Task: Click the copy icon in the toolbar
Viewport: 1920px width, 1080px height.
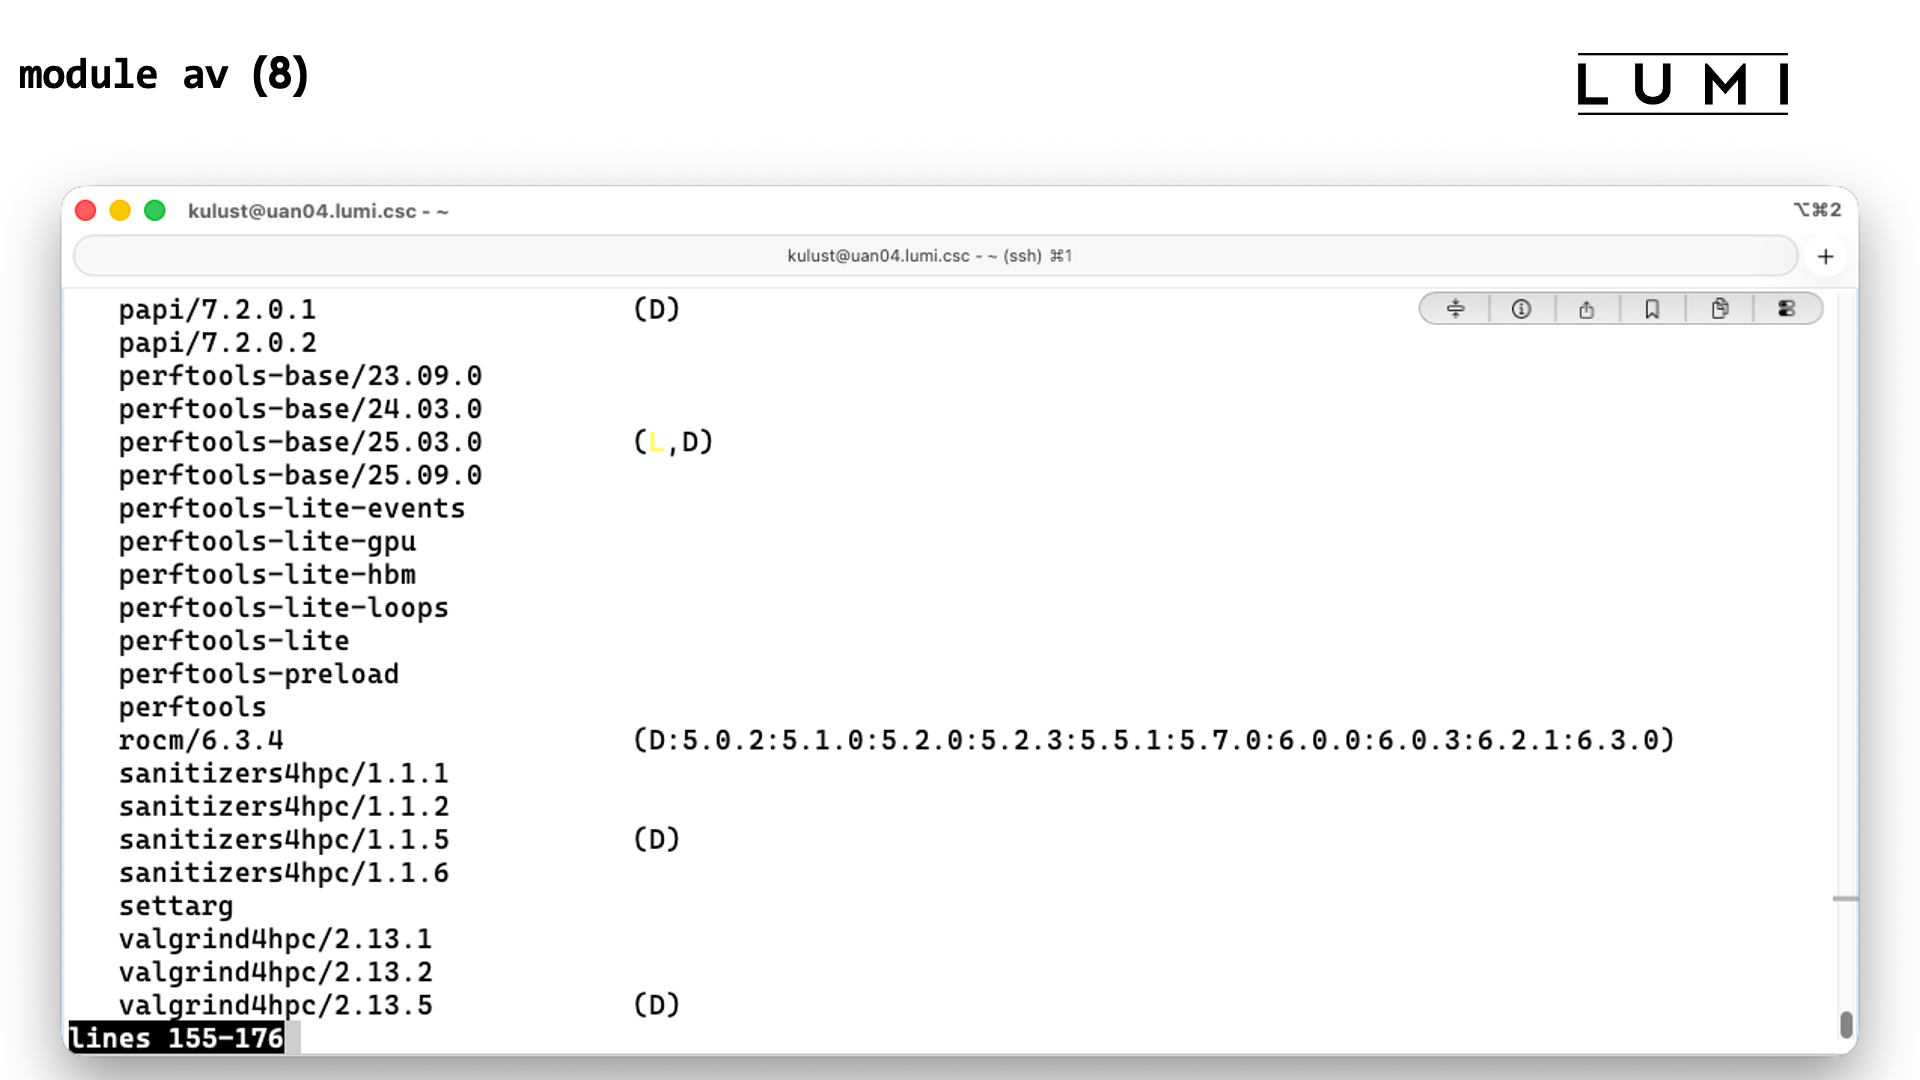Action: tap(1720, 308)
